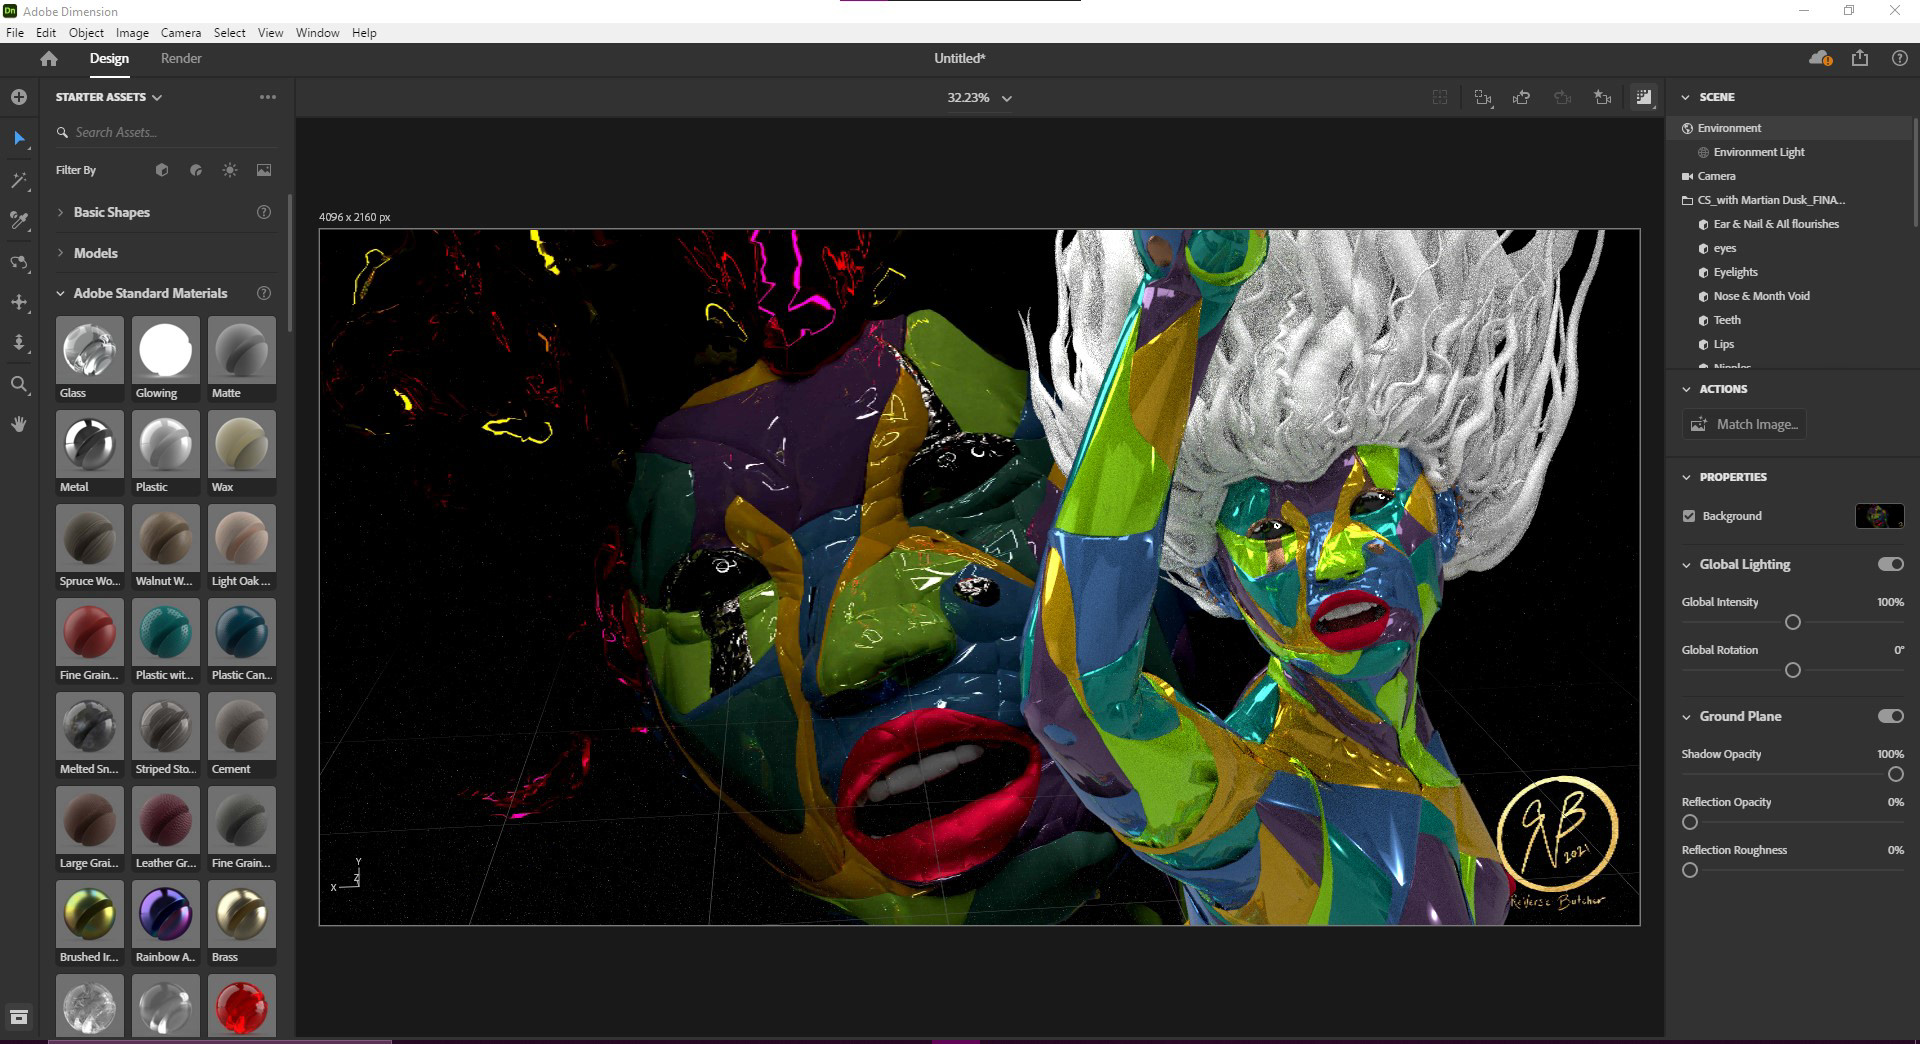Viewport: 1920px width, 1044px height.
Task: Select the Glowing material thumbnail
Action: click(x=166, y=350)
